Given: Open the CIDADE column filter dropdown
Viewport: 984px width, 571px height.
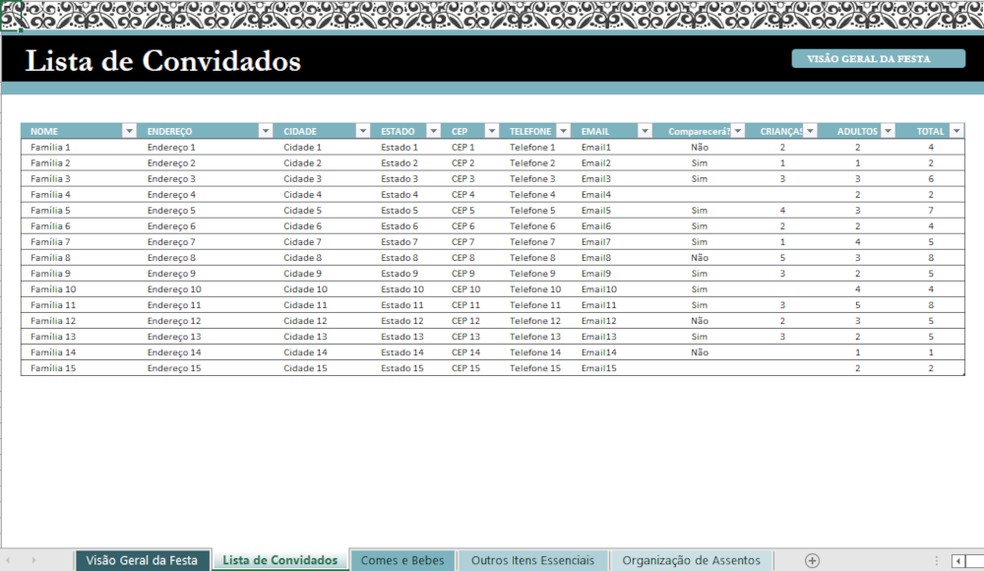Looking at the screenshot, I should (363, 131).
